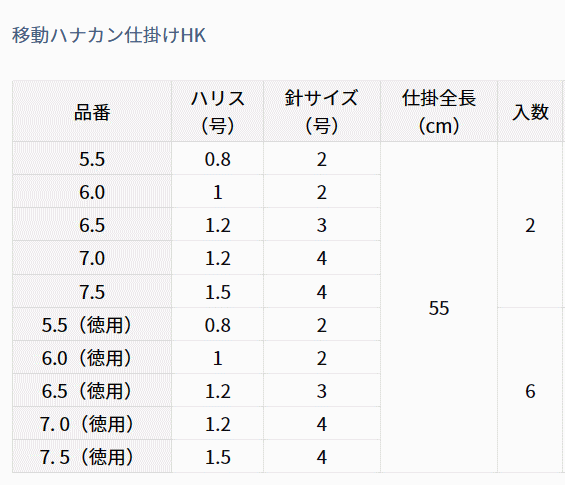Image resolution: width=565 pixels, height=485 pixels.
Task: Select the 7.5 product number cell
Action: [x=92, y=292]
